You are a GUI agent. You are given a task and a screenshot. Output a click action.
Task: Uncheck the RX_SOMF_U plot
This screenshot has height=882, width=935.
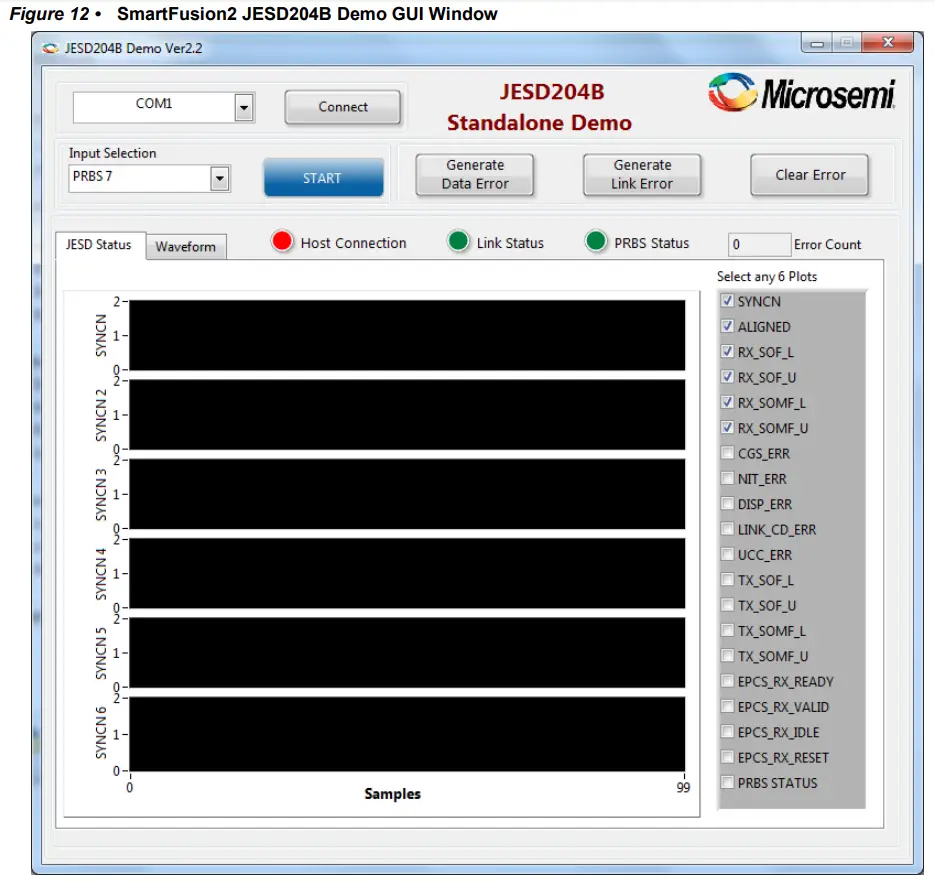tap(728, 428)
